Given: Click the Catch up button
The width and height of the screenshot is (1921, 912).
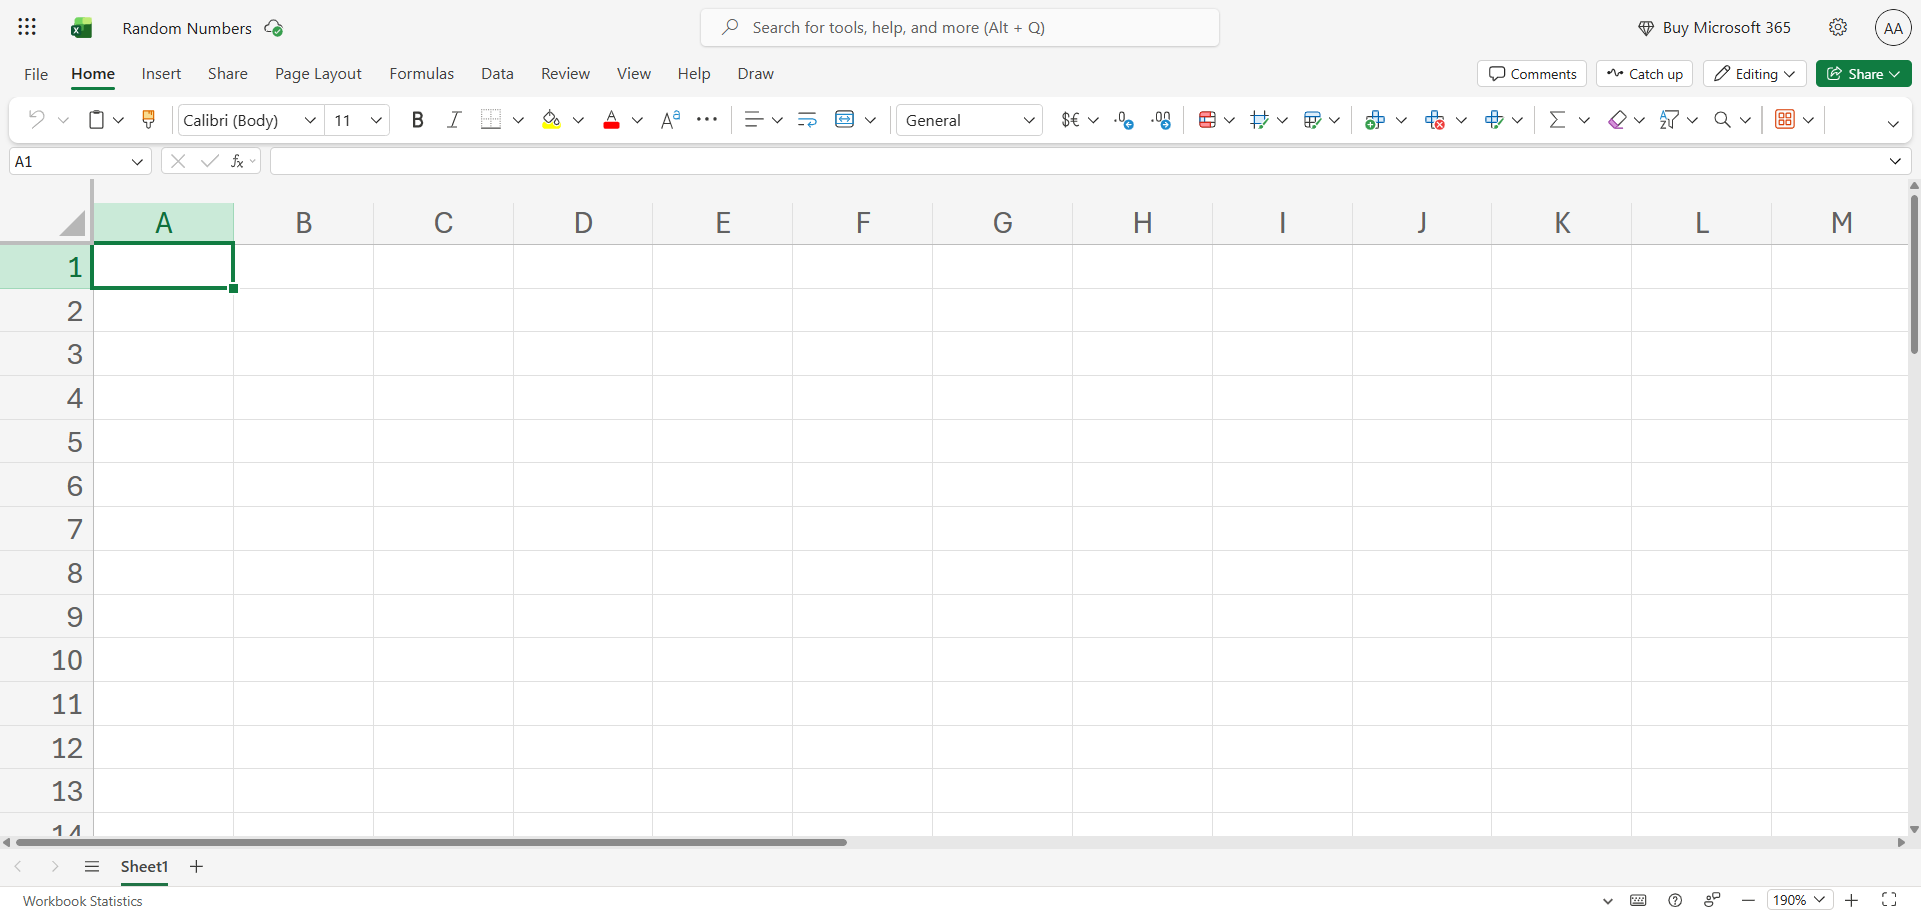Looking at the screenshot, I should (1644, 74).
